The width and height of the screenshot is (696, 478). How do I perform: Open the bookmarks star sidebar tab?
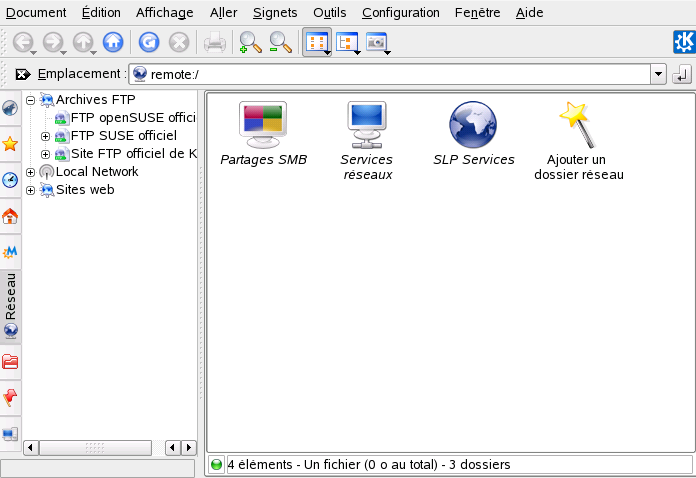(10, 144)
